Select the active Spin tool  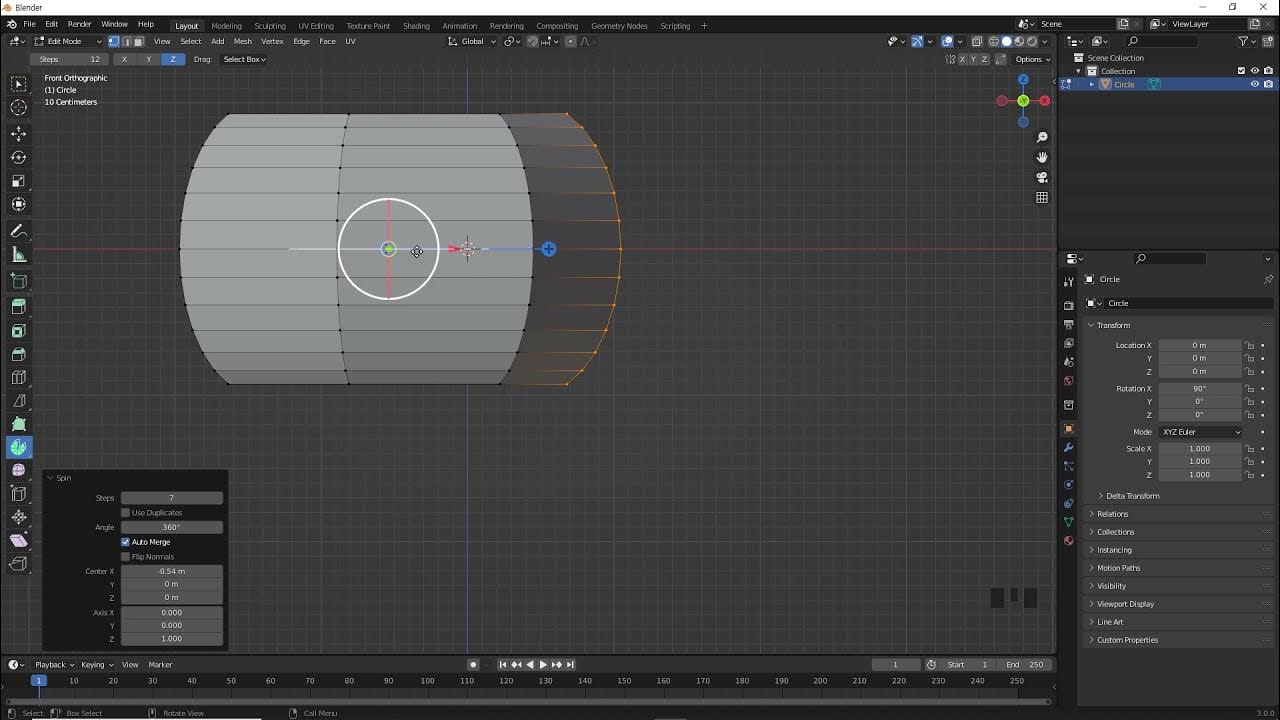pos(19,447)
